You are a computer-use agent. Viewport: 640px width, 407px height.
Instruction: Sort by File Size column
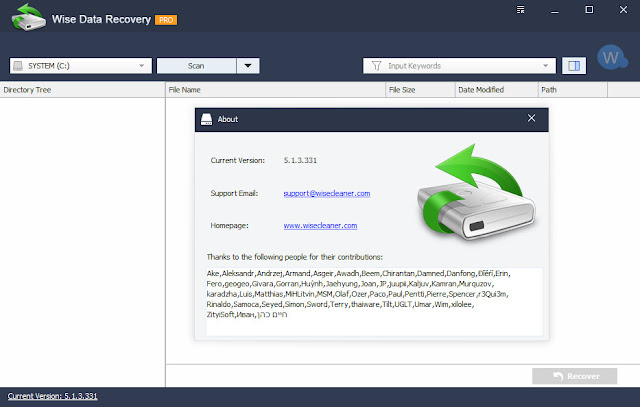pyautogui.click(x=420, y=90)
